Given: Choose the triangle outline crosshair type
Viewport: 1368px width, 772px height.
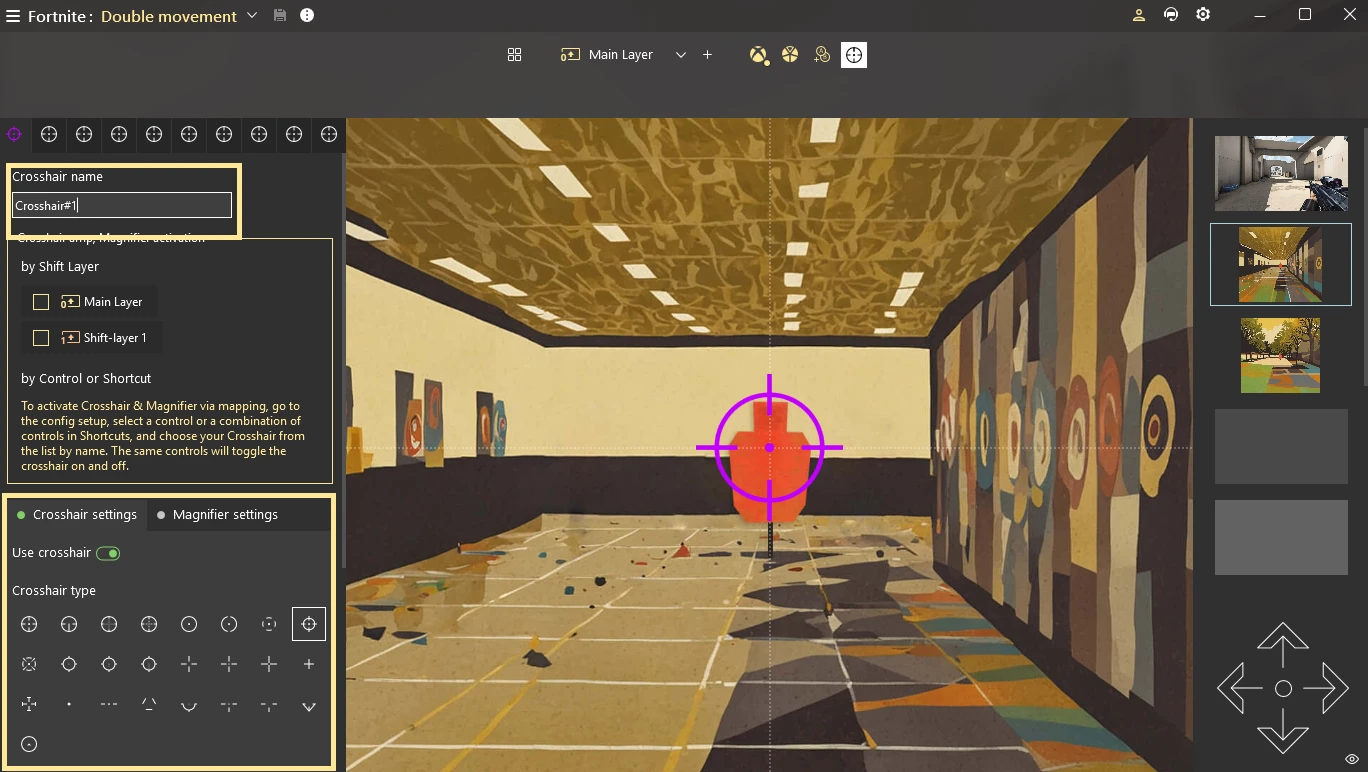Looking at the screenshot, I should click(149, 704).
